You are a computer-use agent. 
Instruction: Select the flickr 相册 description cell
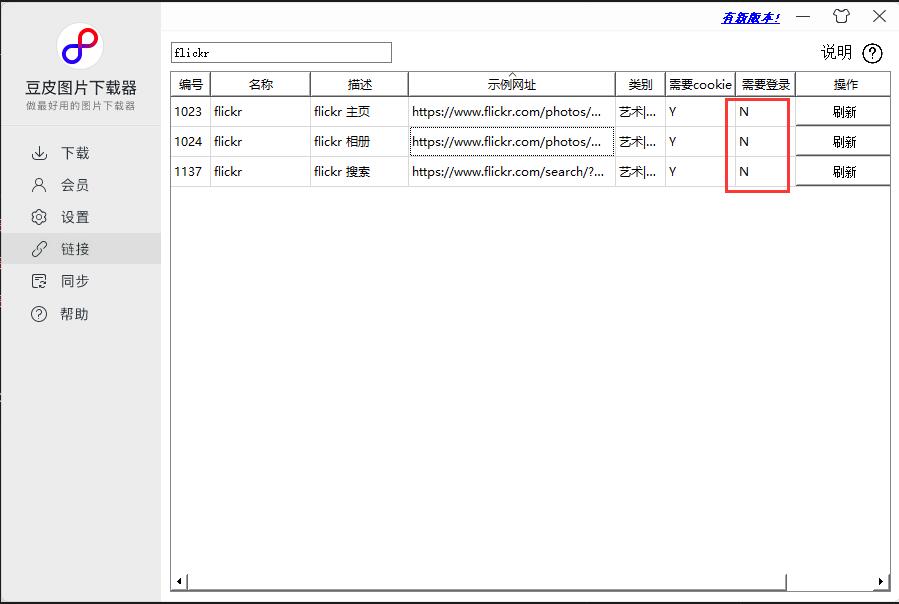point(359,142)
